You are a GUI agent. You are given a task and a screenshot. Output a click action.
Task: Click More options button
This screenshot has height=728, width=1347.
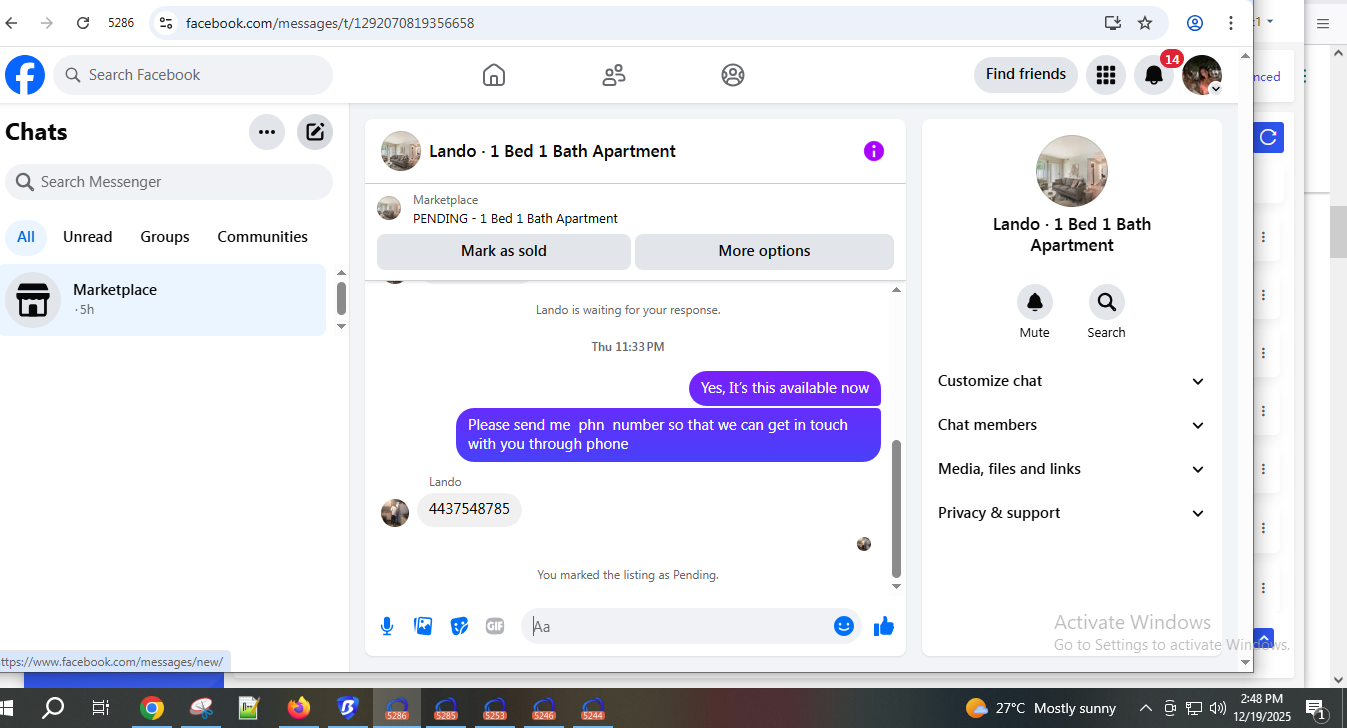[765, 251]
